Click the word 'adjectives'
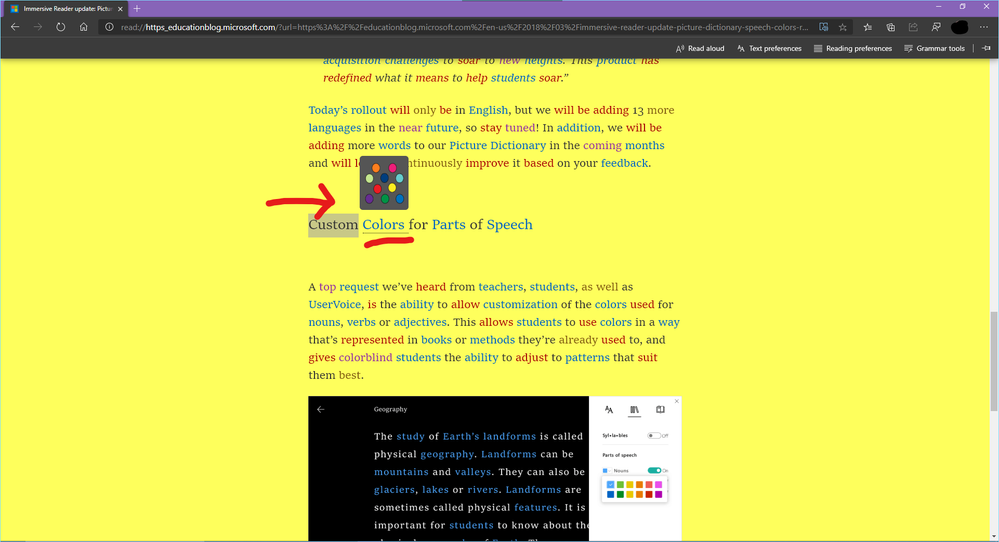Screen dimensions: 999x542 [x=420, y=322]
